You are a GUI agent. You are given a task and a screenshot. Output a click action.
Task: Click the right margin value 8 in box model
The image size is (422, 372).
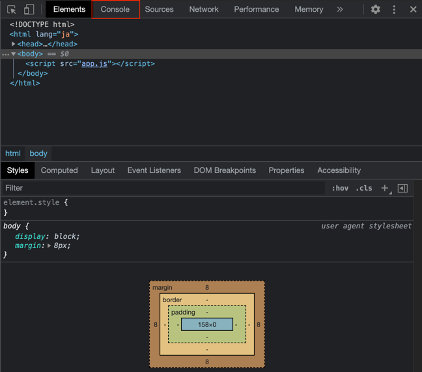click(x=258, y=325)
